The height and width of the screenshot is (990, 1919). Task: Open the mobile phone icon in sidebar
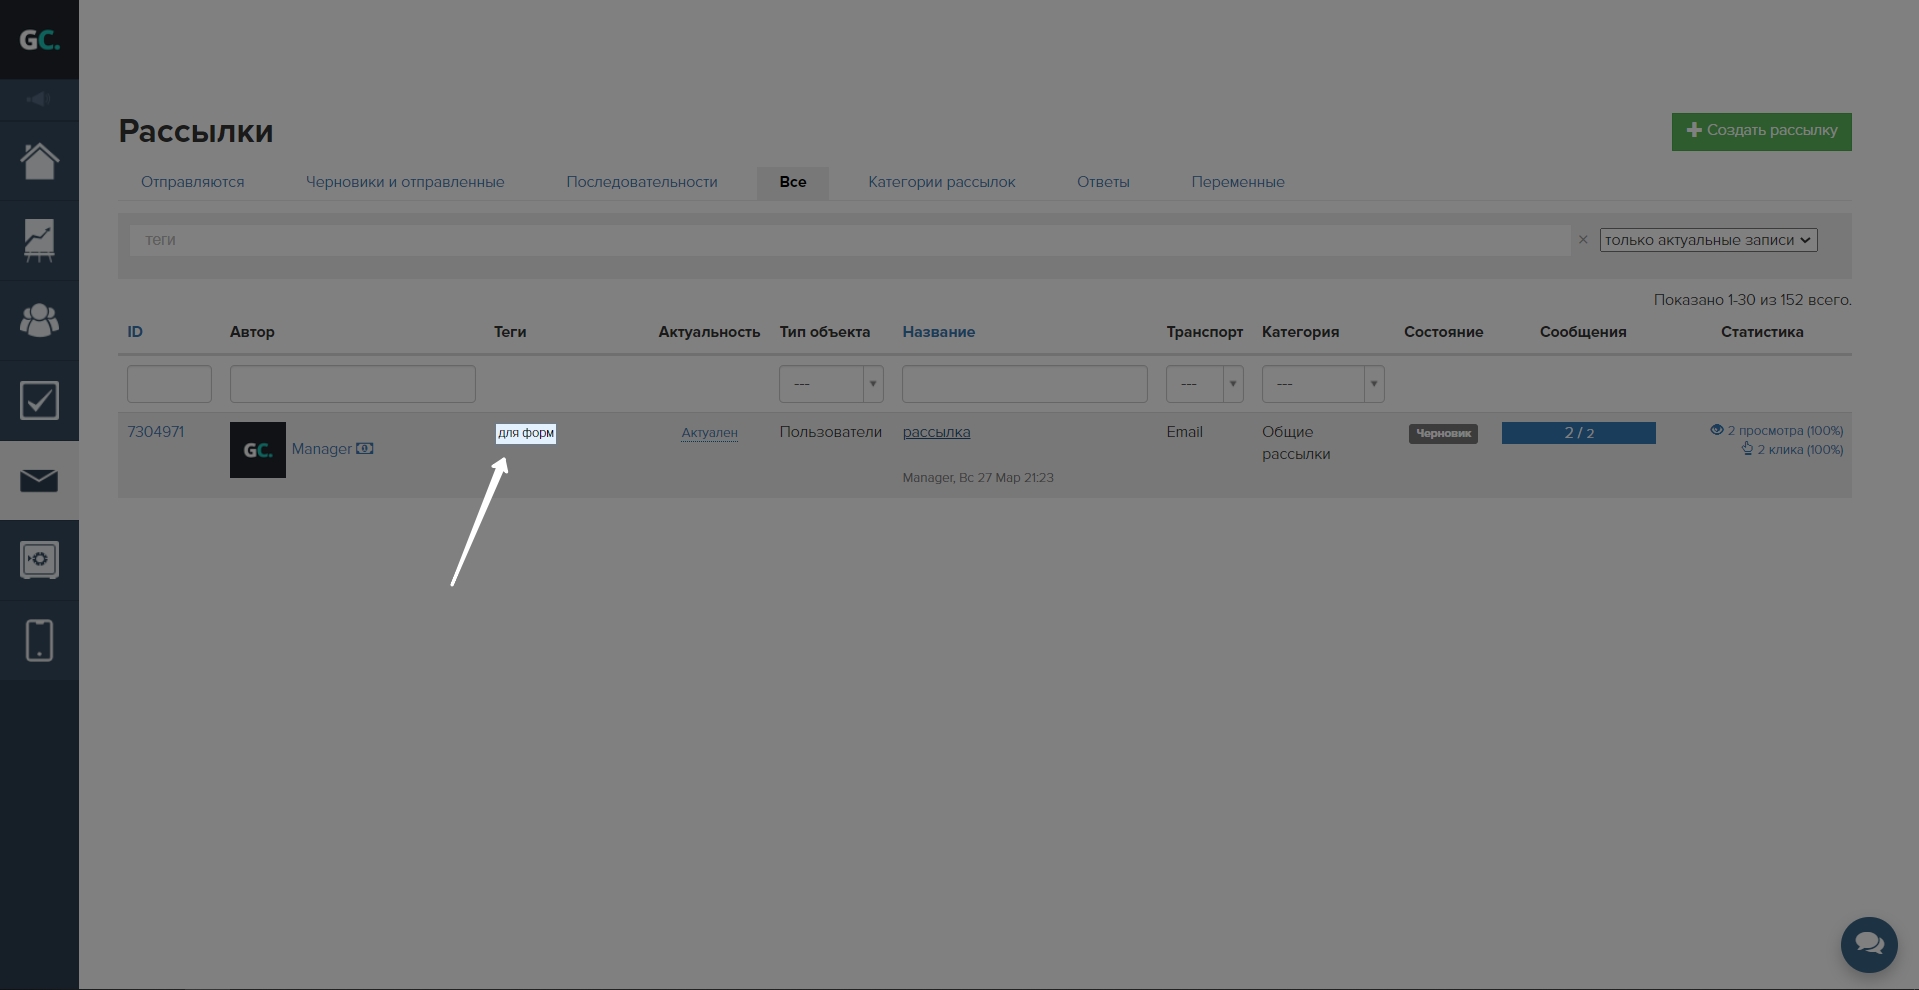click(x=39, y=640)
